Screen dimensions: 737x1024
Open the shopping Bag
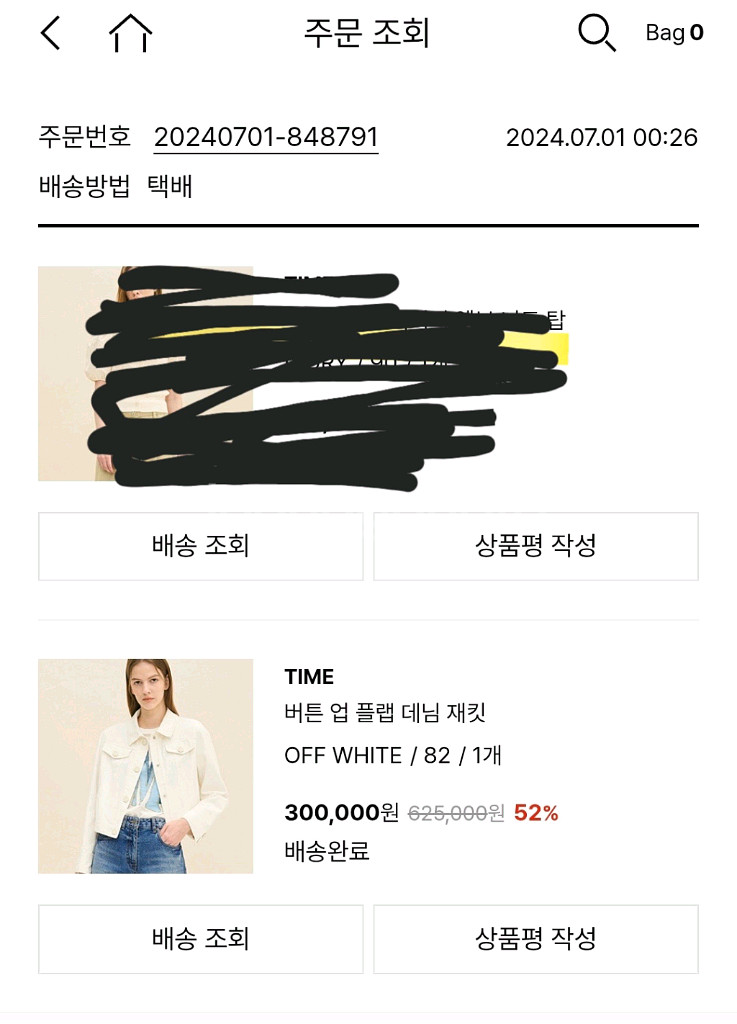coord(674,33)
